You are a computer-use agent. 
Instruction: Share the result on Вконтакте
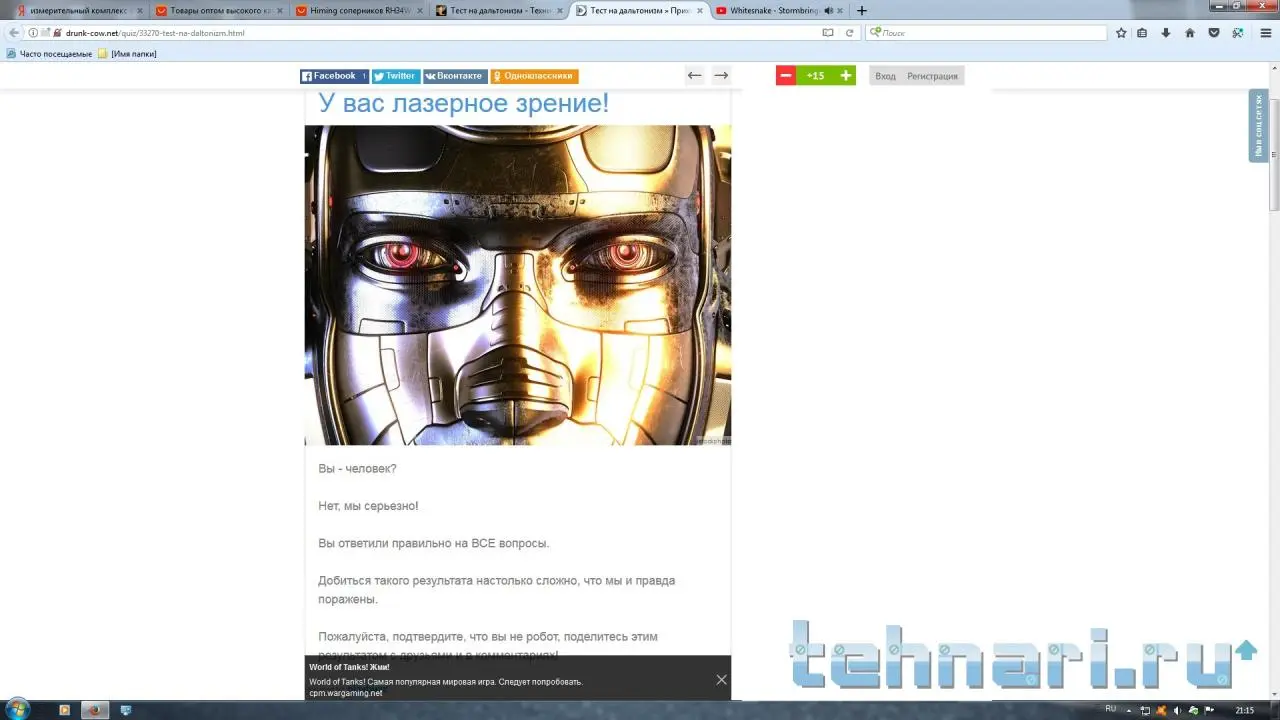click(x=455, y=76)
